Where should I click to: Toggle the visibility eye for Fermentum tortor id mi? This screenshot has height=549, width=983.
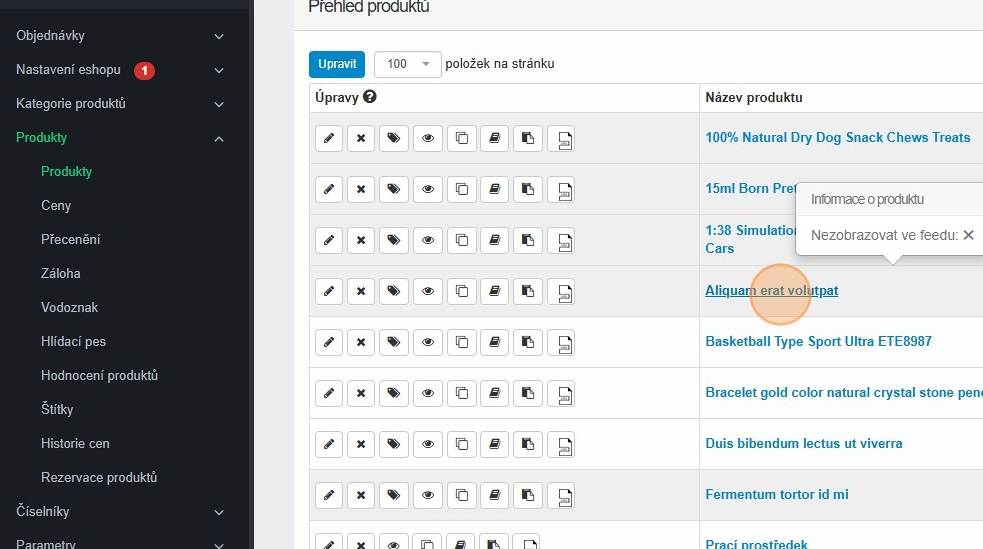428,495
